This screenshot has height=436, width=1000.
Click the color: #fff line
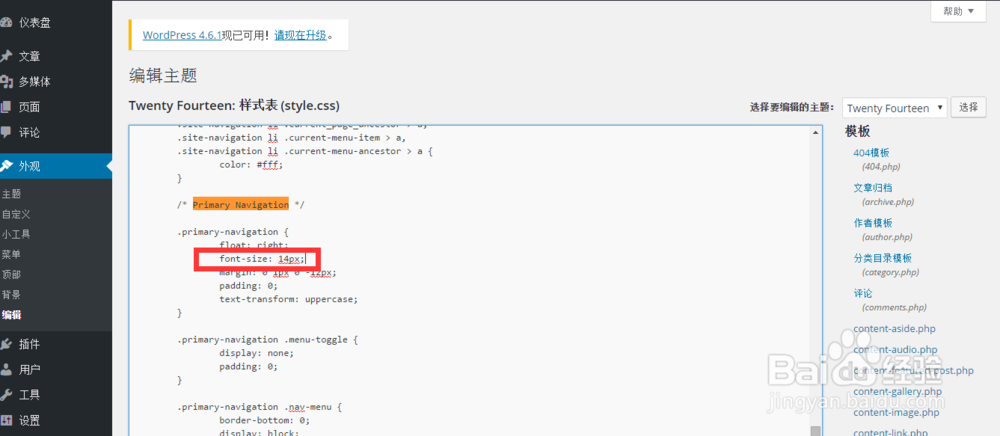coord(251,164)
